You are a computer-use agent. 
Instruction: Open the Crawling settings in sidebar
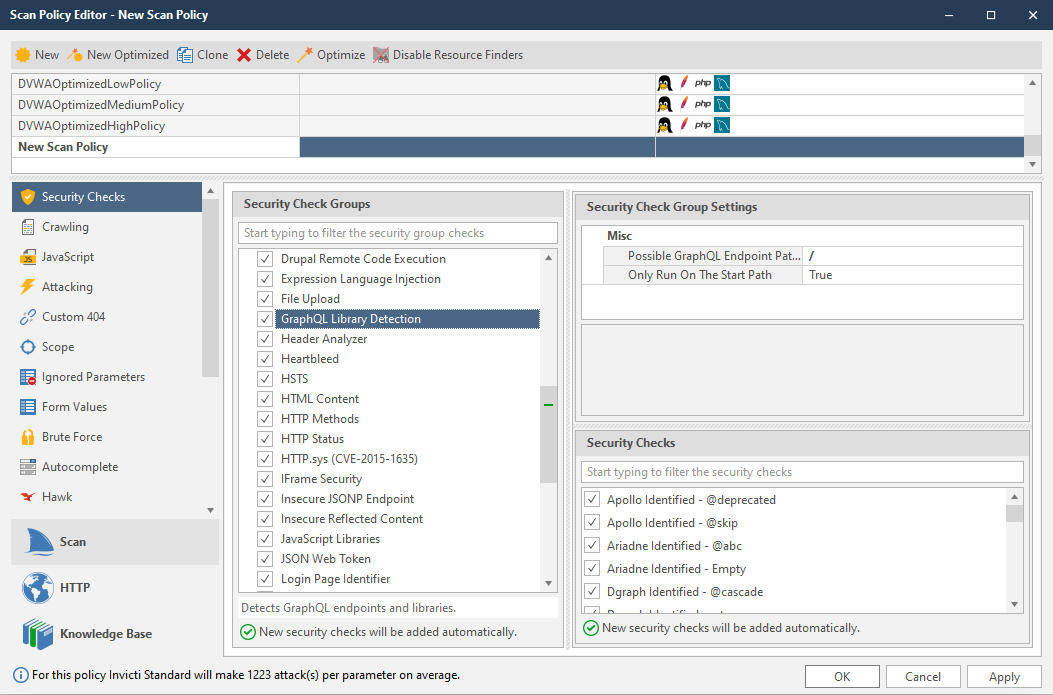28,227
